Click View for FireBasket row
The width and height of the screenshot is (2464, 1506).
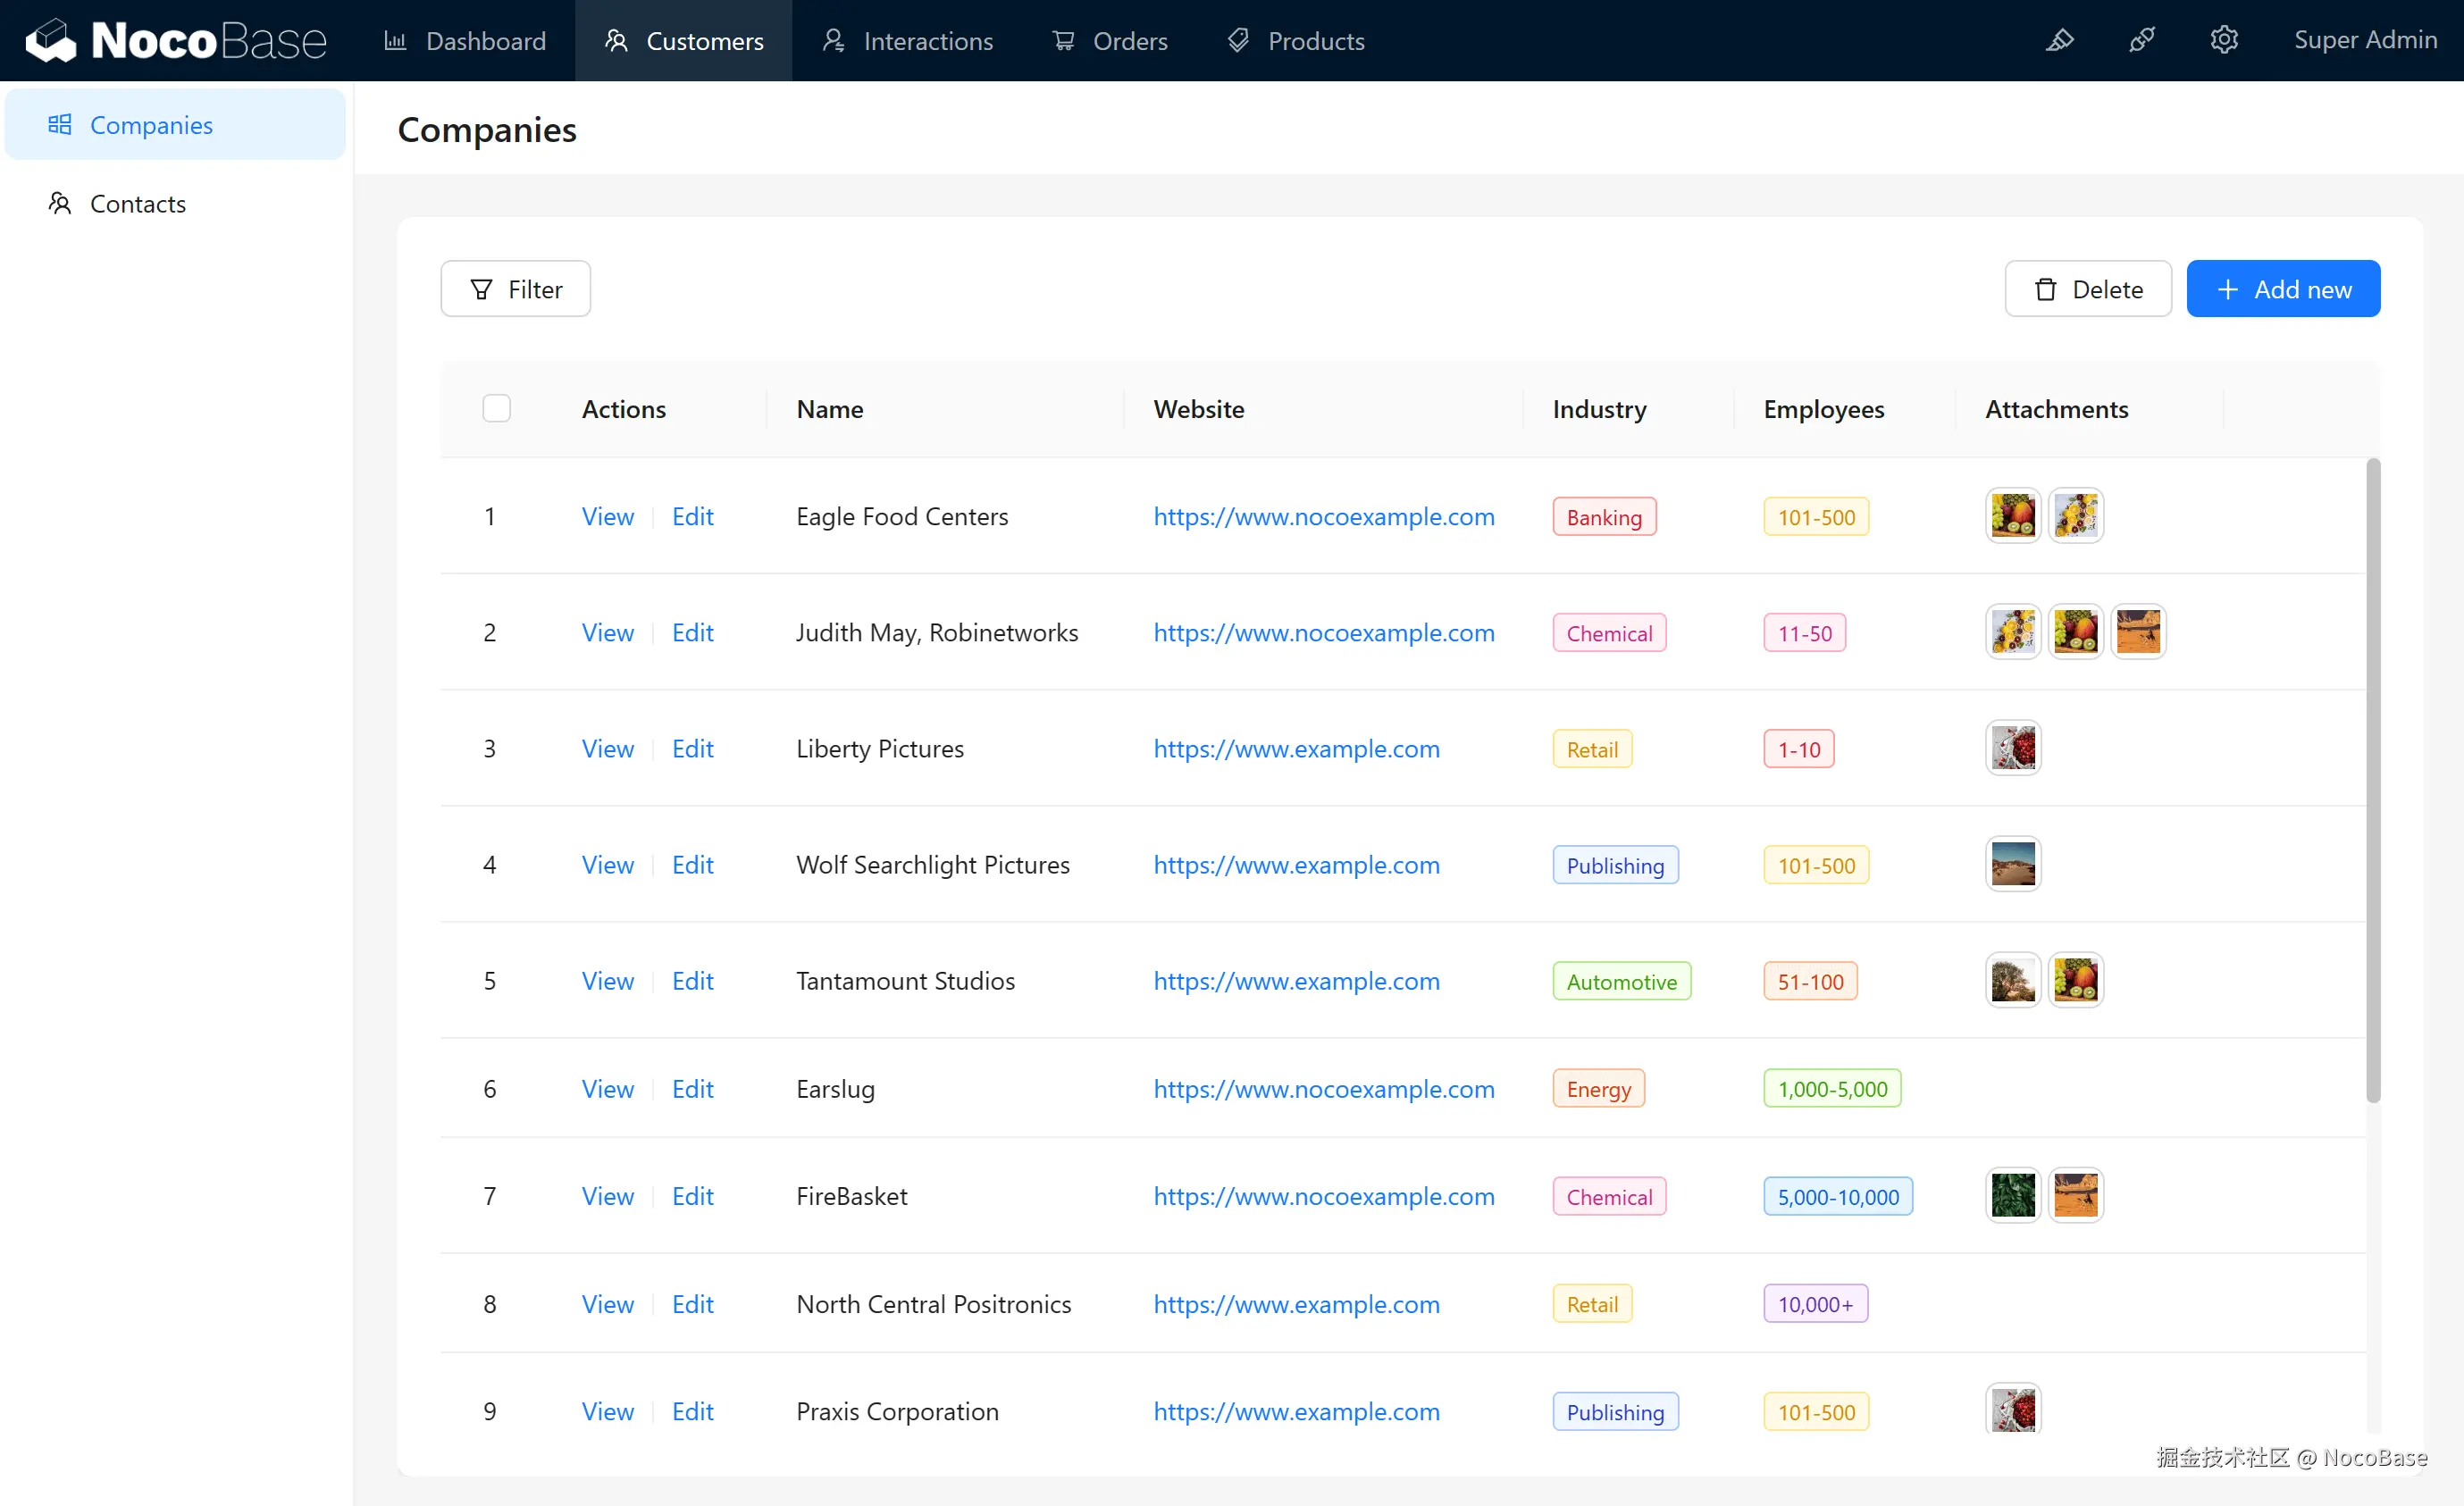pyautogui.click(x=607, y=1195)
